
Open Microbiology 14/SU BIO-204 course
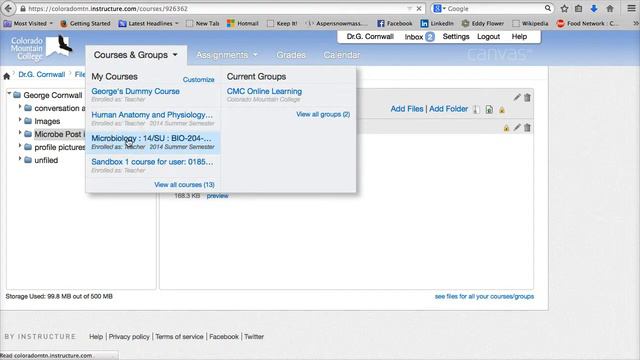[151, 138]
